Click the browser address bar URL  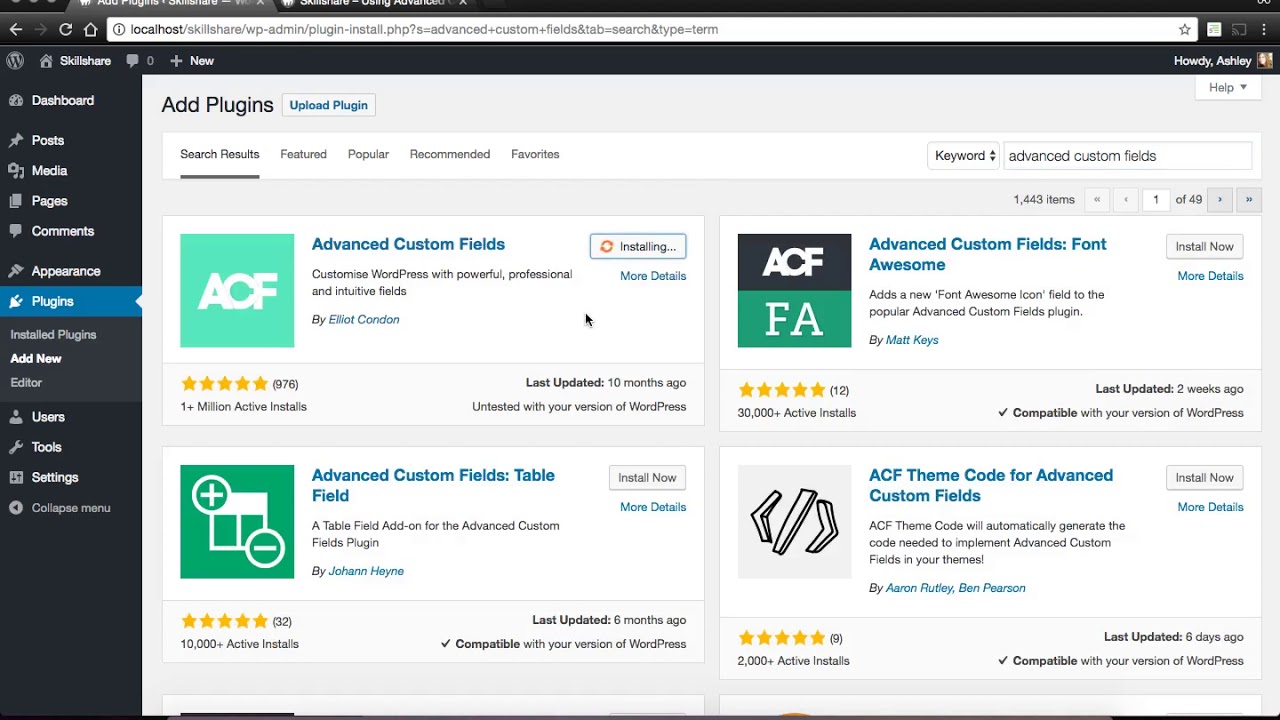[x=424, y=29]
